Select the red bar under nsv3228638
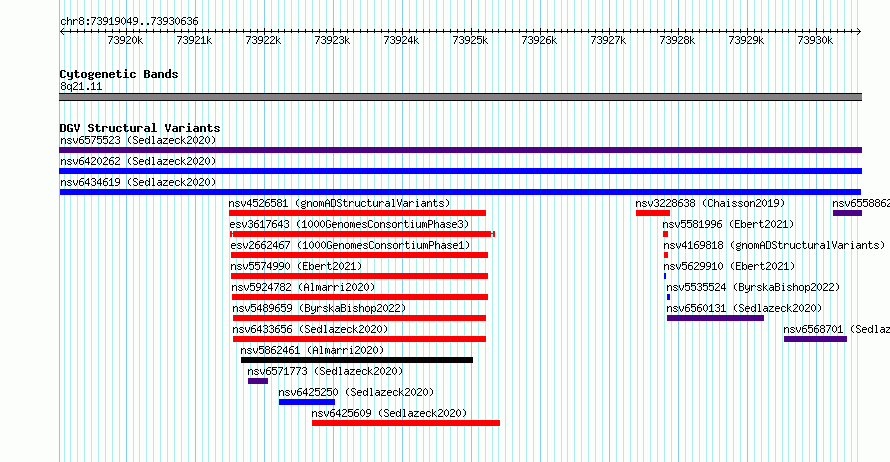 coord(653,213)
